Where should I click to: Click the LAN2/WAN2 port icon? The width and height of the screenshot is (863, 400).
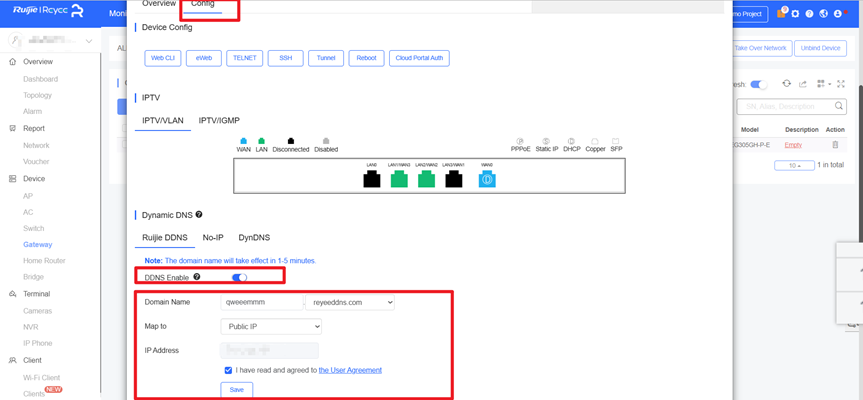click(x=427, y=179)
